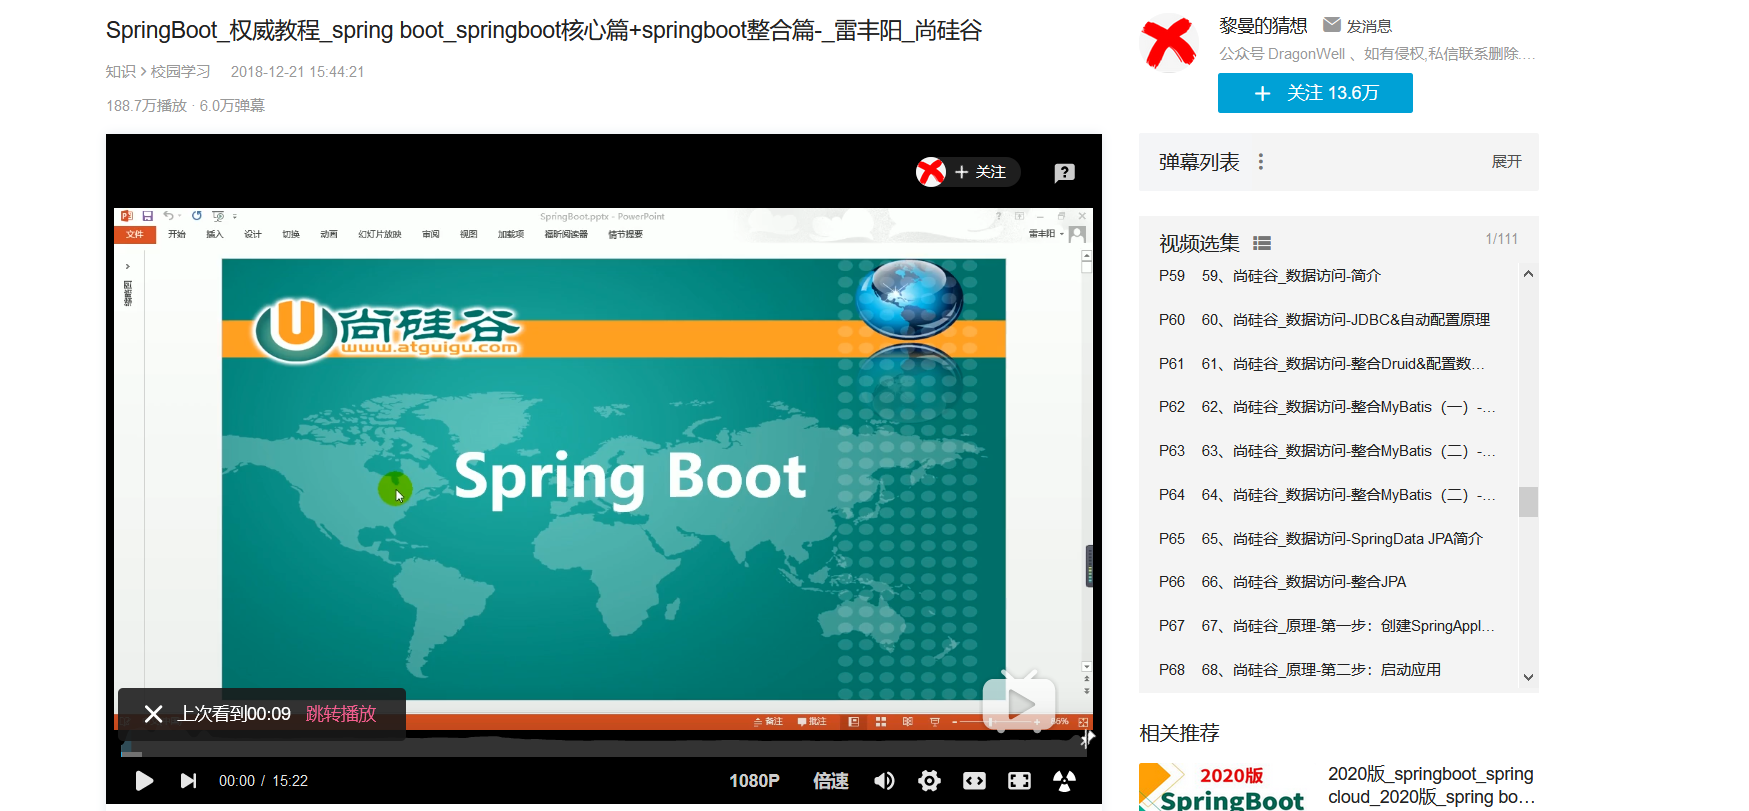1749x811 pixels.
Task: Play the video with bottom-left play icon
Action: click(144, 781)
